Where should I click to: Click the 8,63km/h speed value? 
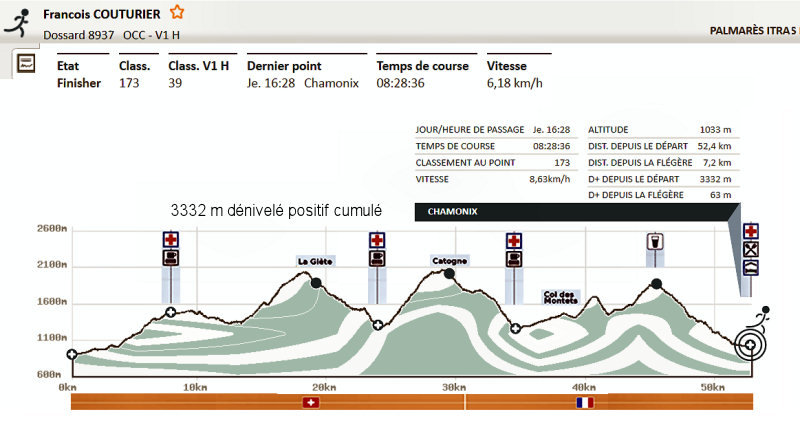[549, 179]
